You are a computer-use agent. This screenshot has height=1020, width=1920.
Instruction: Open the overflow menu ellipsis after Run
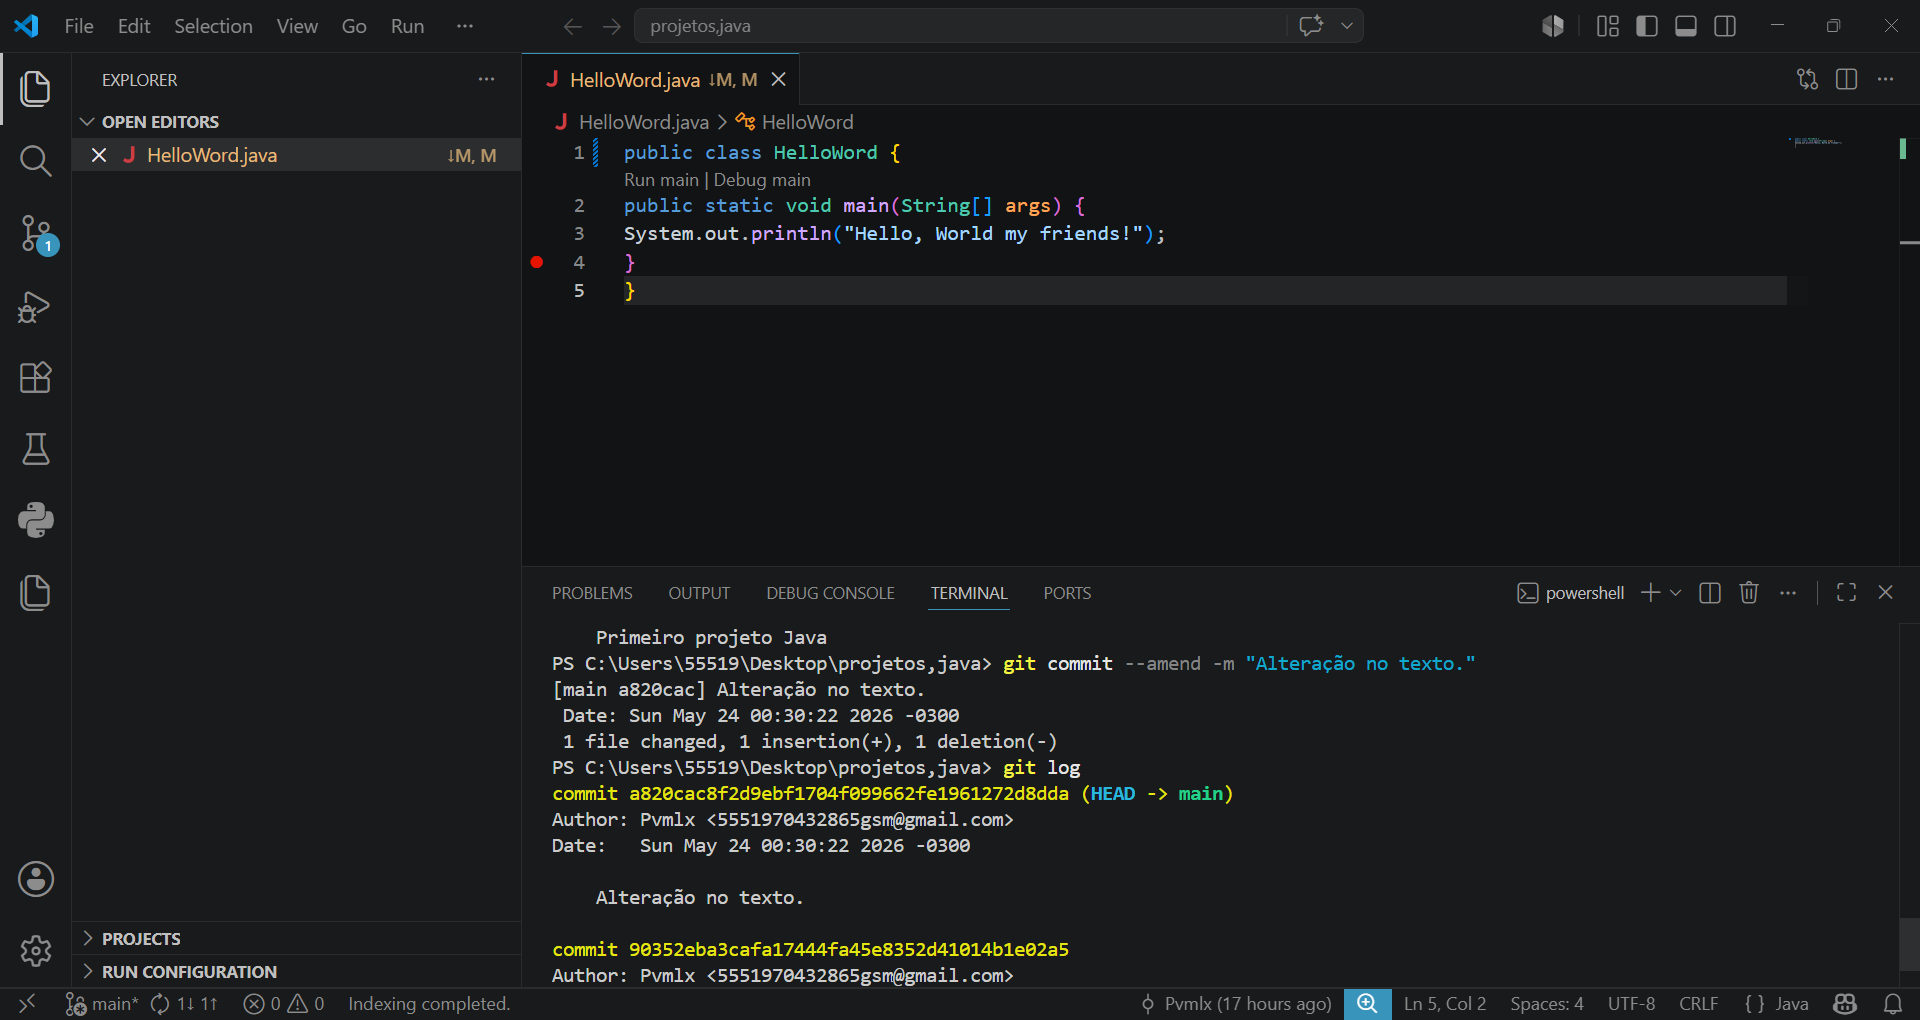[465, 26]
